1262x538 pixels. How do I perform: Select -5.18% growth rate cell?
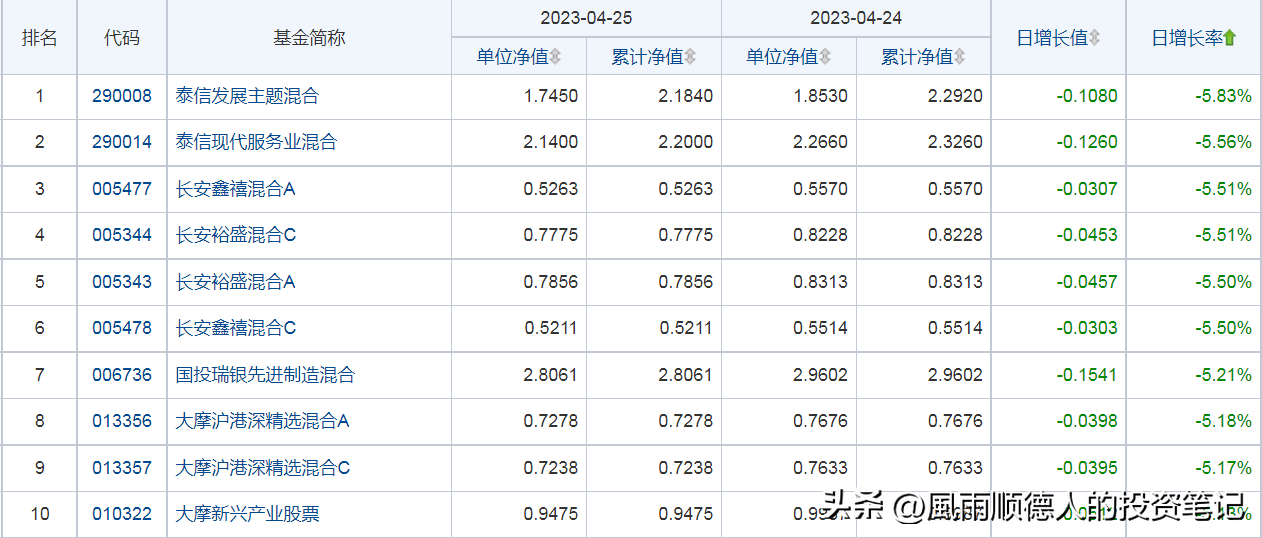[1223, 421]
